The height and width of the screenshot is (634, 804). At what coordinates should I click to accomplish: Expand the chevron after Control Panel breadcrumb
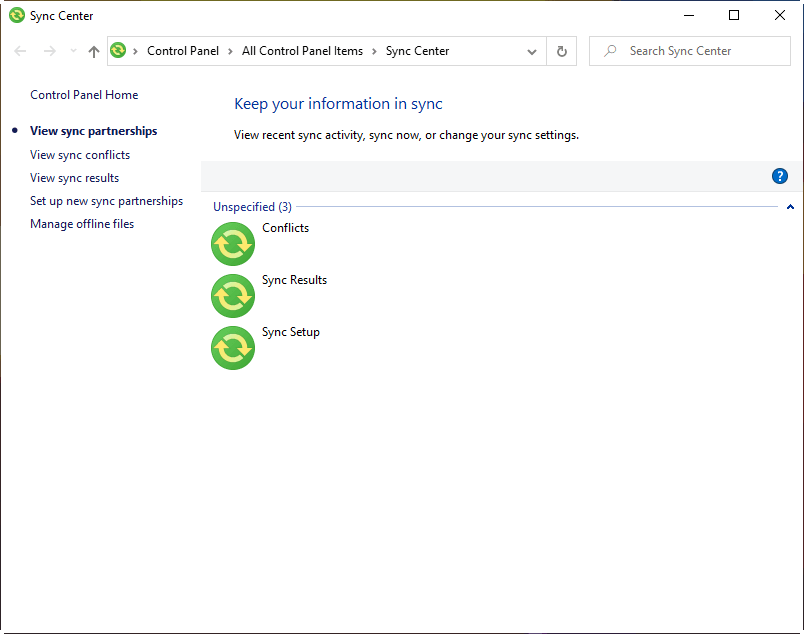pyautogui.click(x=230, y=51)
